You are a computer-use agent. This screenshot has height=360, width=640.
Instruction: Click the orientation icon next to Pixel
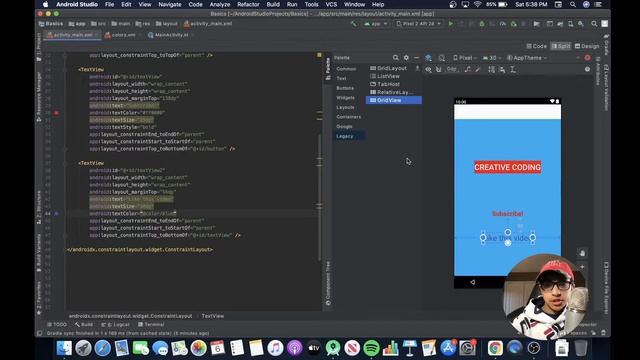(442, 58)
